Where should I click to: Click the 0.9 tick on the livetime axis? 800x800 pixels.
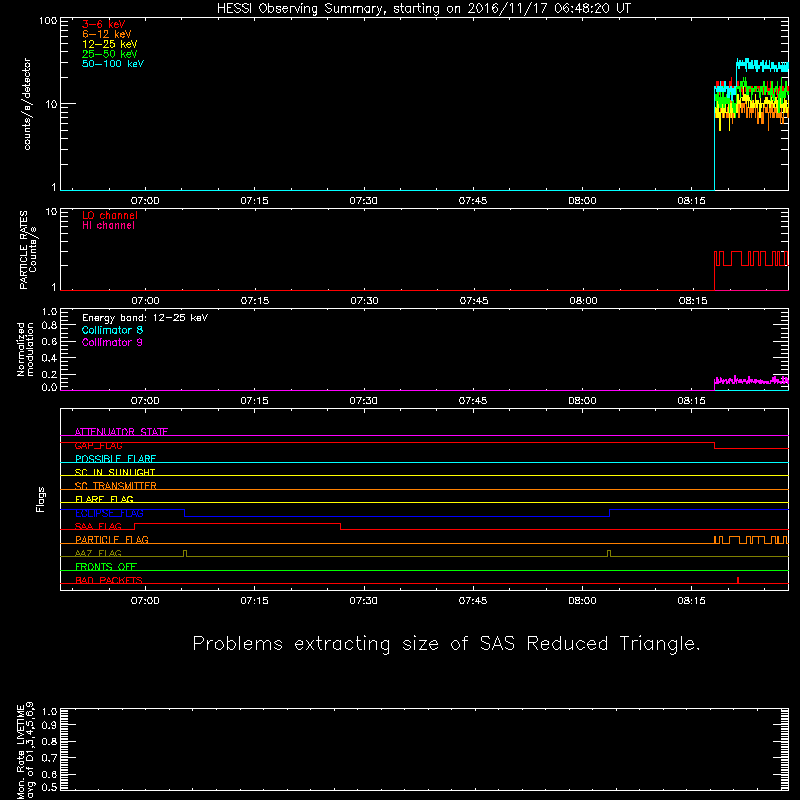[49, 725]
